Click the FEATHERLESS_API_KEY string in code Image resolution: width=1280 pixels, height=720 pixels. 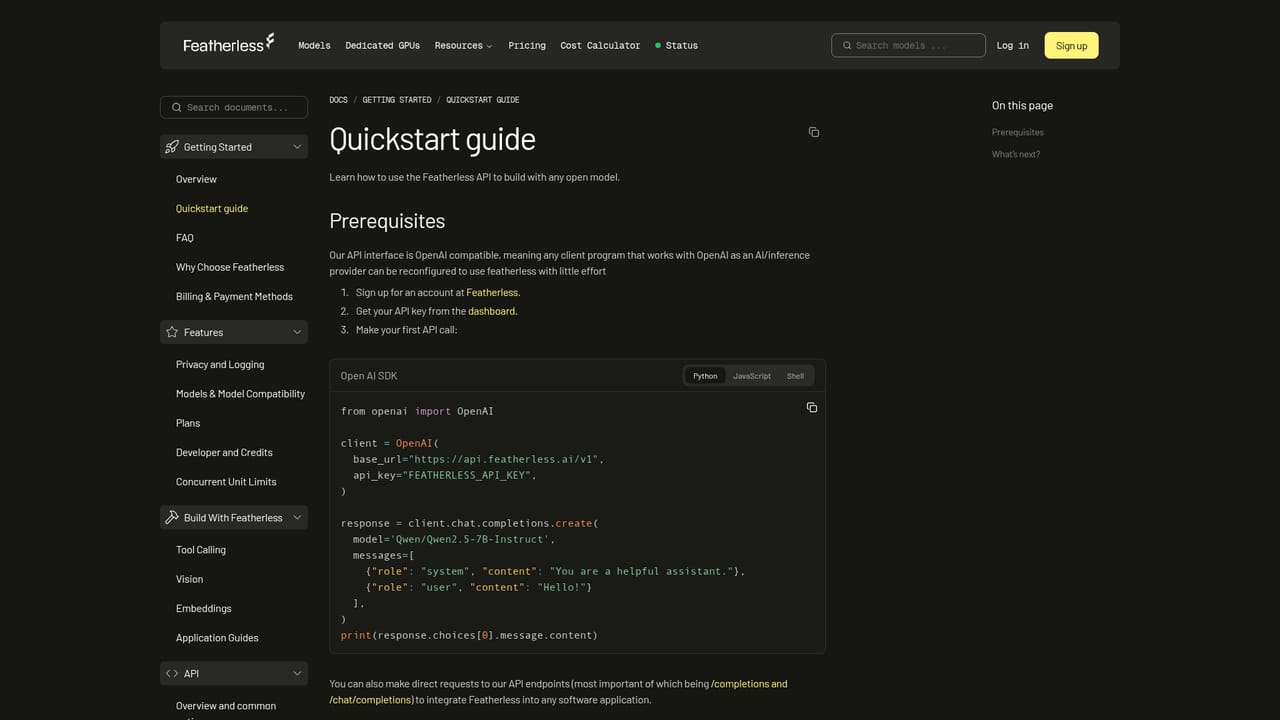(x=468, y=475)
